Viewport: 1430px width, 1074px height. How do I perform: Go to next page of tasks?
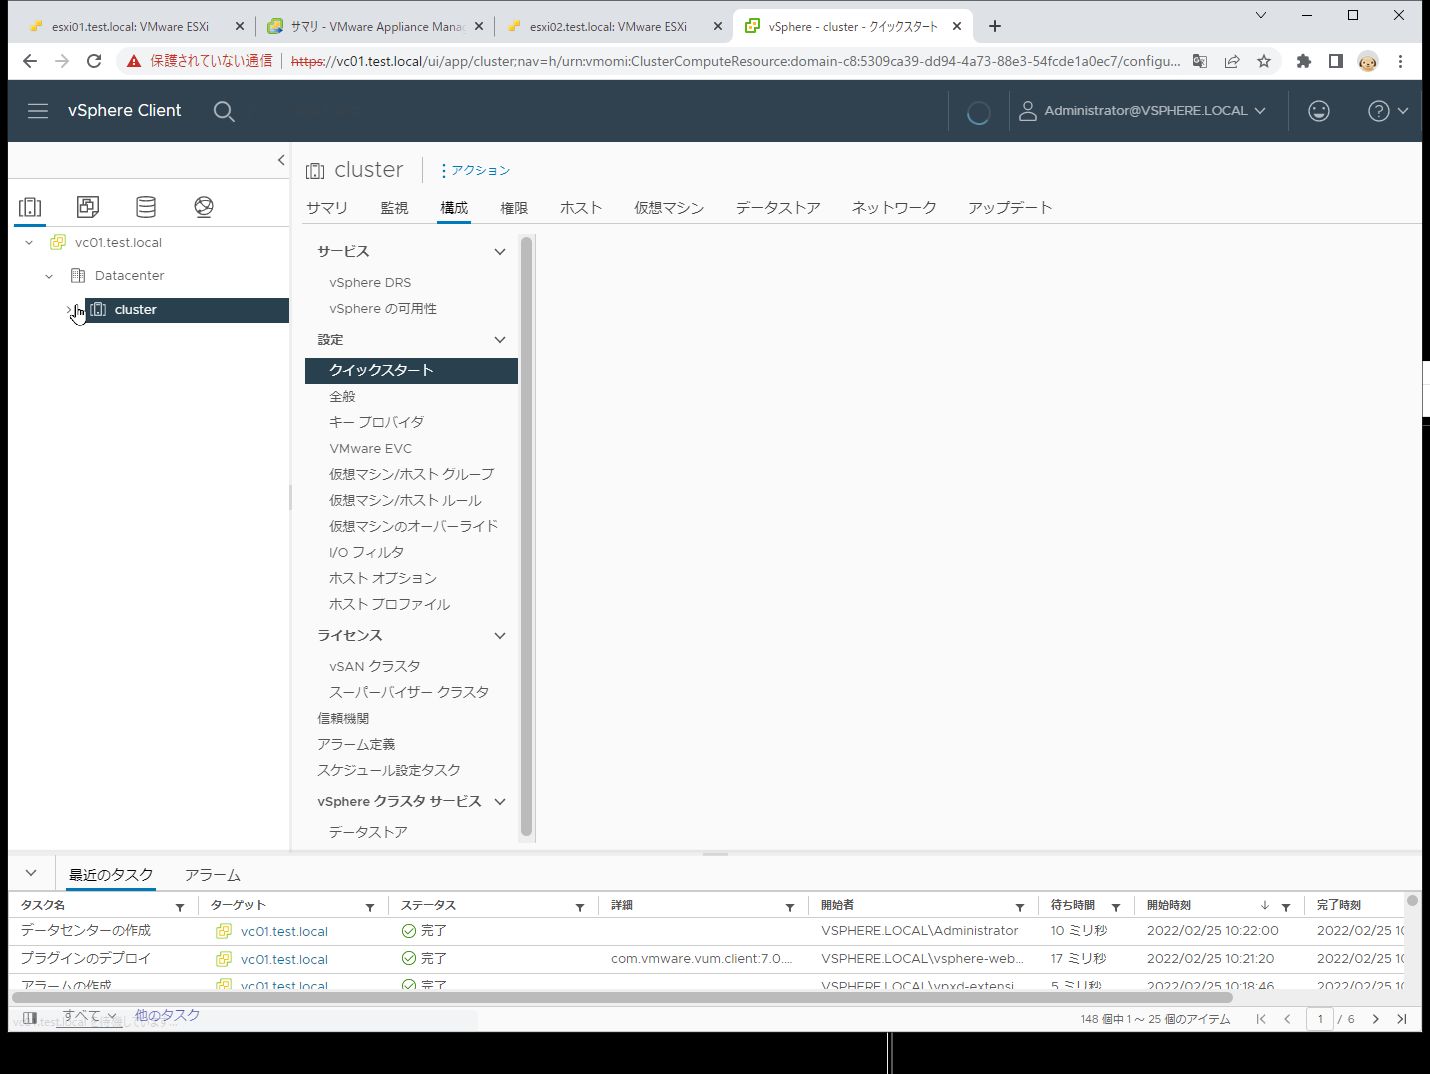[1376, 1020]
